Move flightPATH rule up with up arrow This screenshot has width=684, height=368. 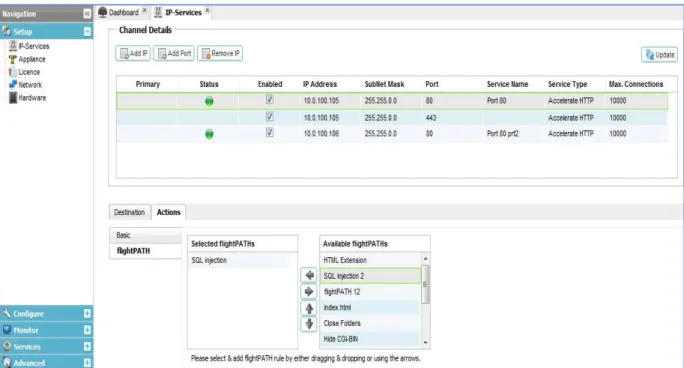309,308
